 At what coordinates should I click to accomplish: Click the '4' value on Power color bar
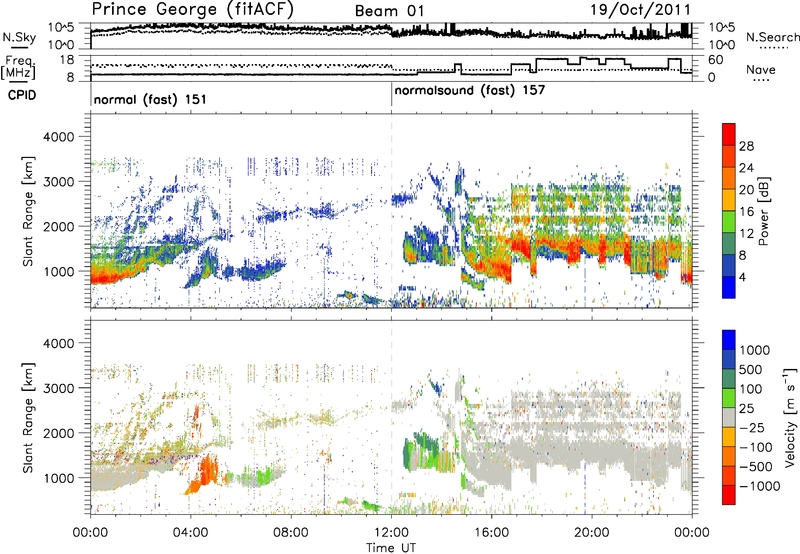[742, 278]
